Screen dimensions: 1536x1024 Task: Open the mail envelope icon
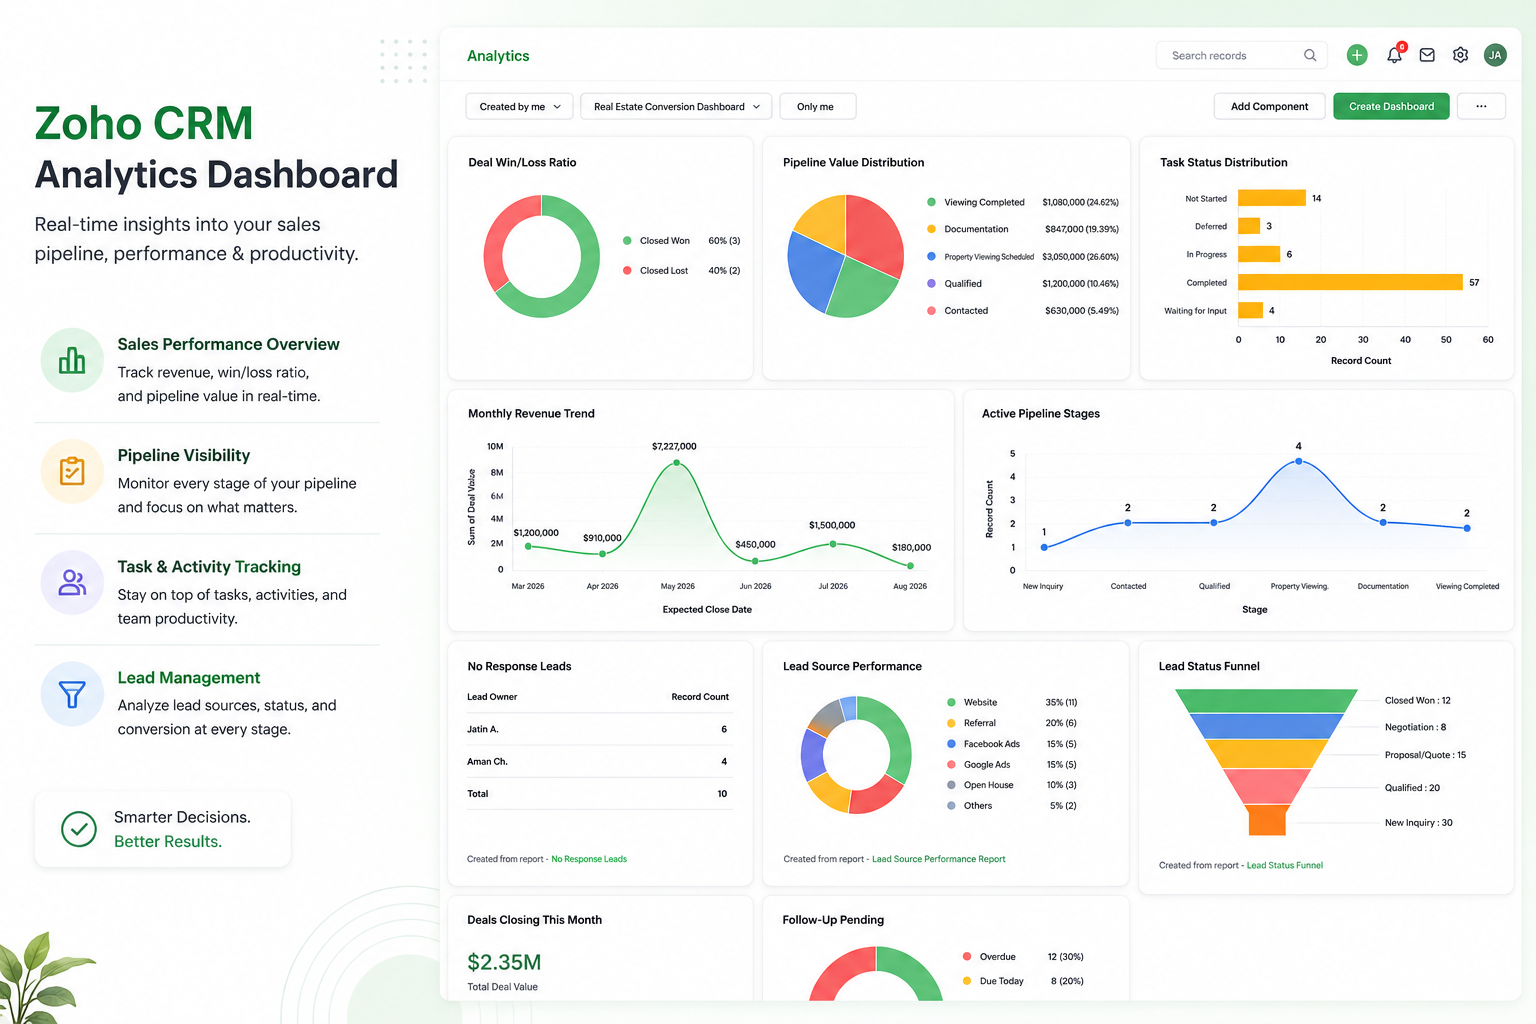point(1427,55)
